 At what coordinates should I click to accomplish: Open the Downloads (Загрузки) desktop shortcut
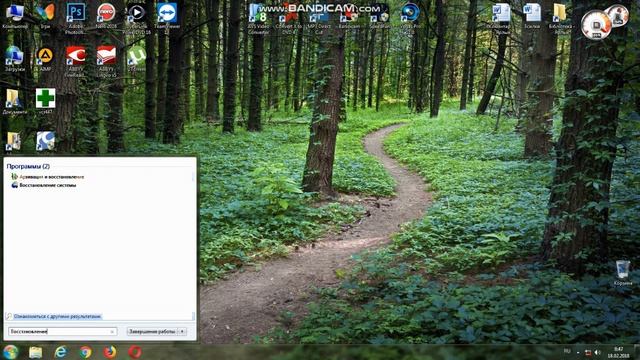point(15,59)
